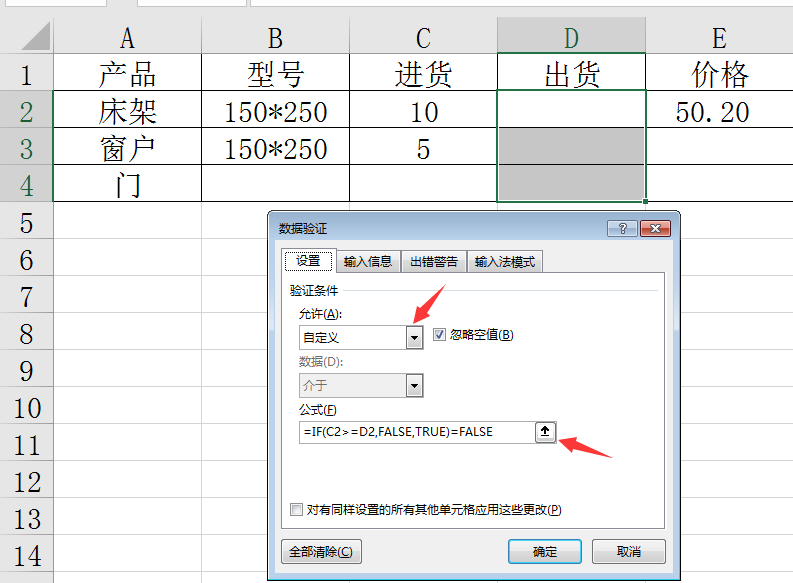The image size is (793, 583).
Task: Select row 13 header
Action: pos(26,516)
